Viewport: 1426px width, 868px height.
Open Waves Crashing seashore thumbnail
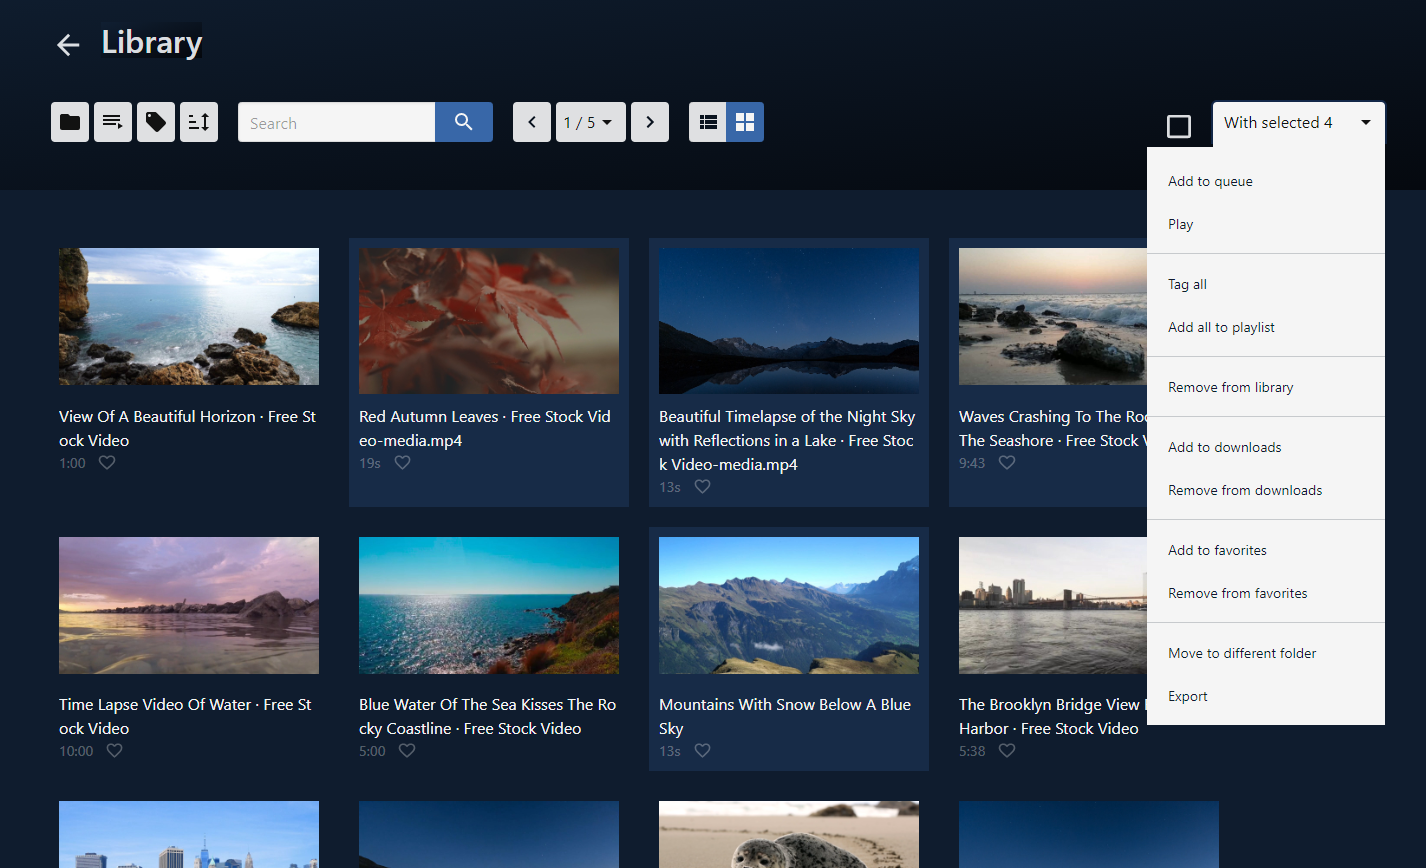1053,316
